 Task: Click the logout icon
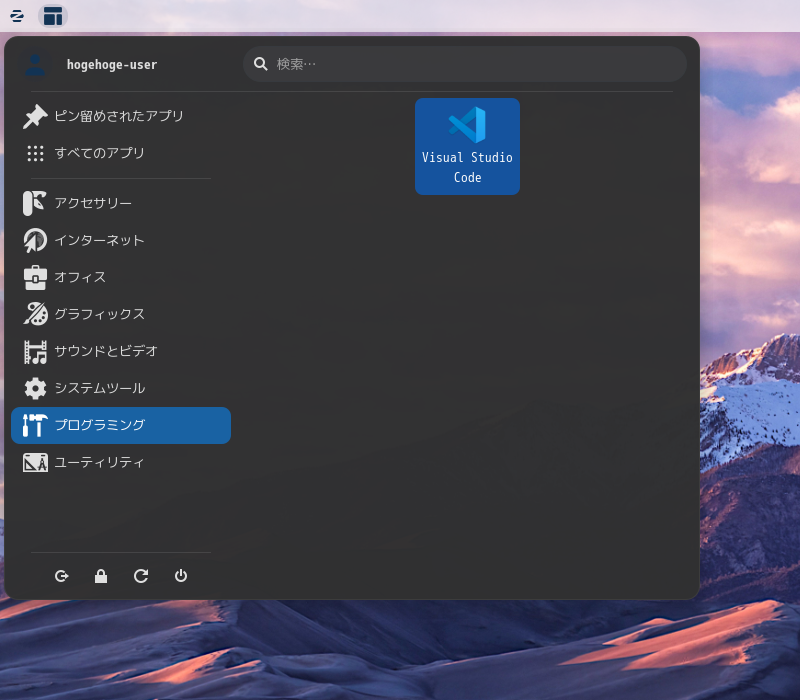(x=61, y=576)
